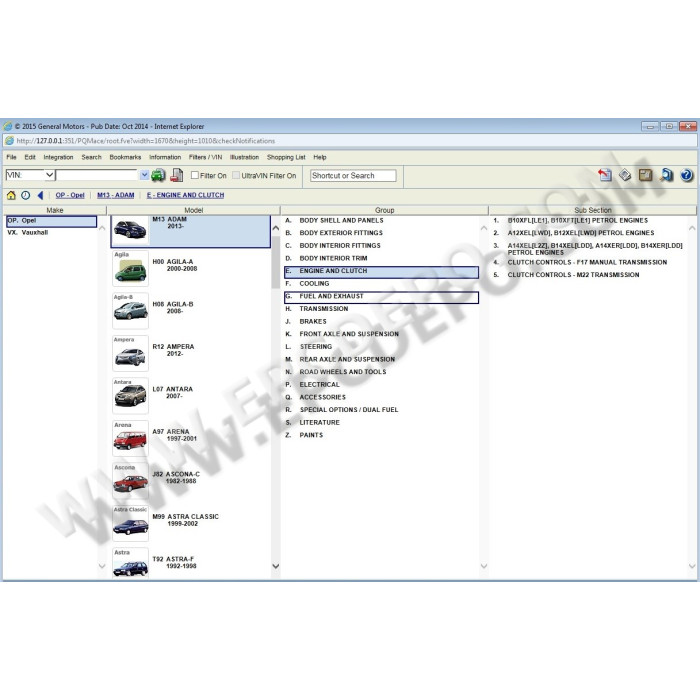Go back with the blue left arrow
This screenshot has height=700, width=700.
point(40,195)
